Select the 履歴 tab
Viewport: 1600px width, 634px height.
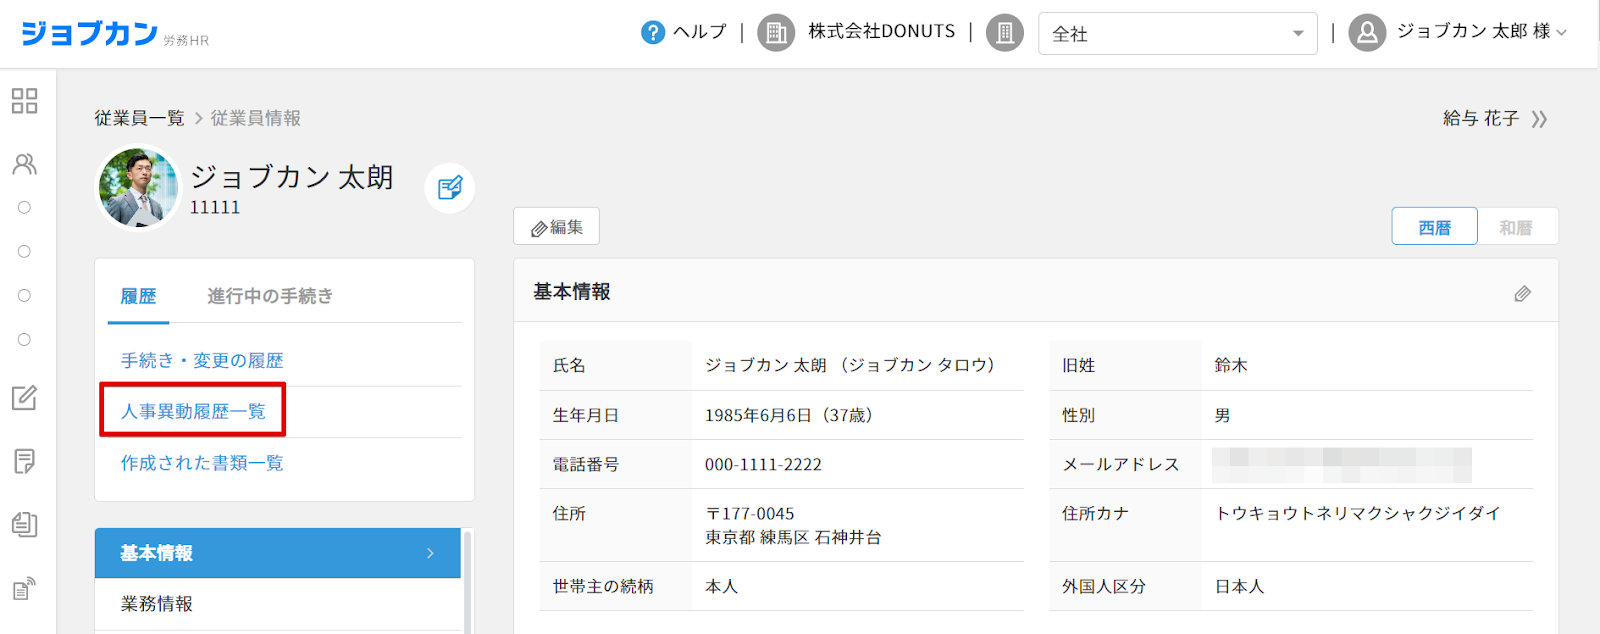pyautogui.click(x=138, y=296)
